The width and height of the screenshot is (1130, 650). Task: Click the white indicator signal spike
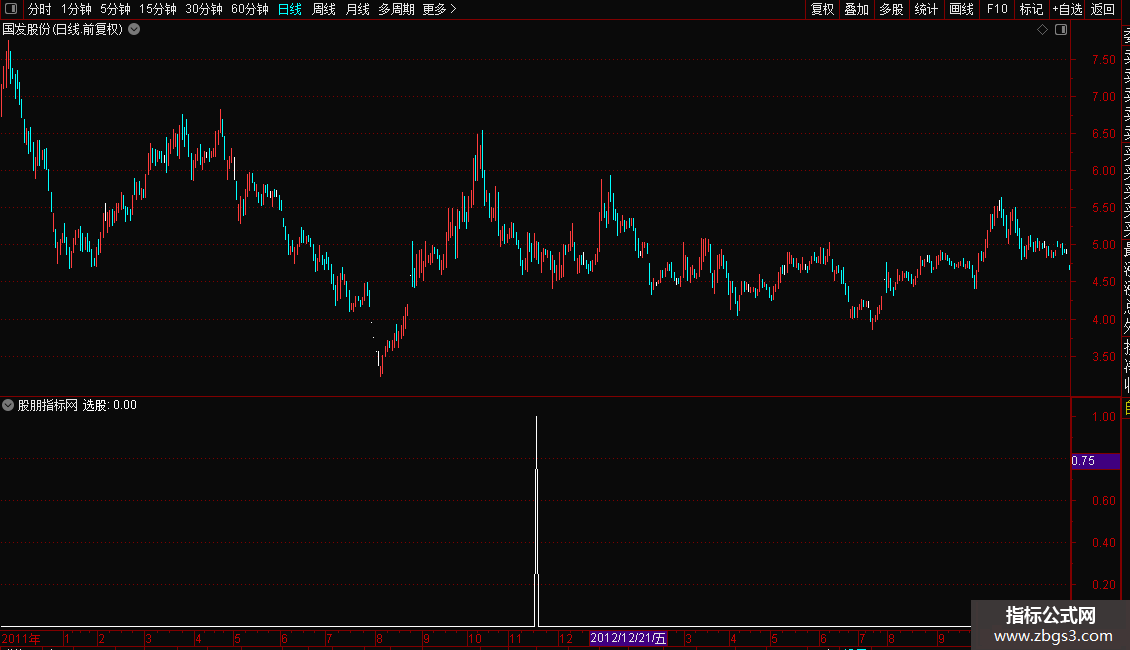pos(536,521)
